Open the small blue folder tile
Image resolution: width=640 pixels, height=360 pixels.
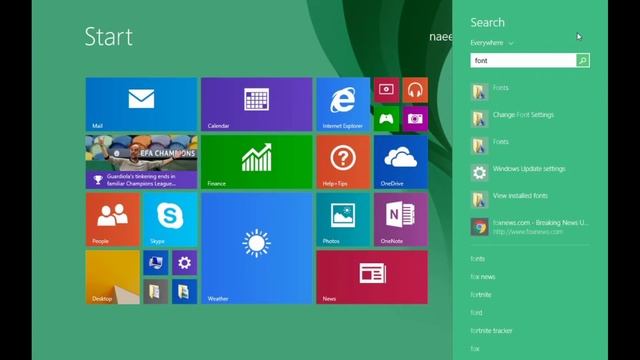(x=184, y=291)
